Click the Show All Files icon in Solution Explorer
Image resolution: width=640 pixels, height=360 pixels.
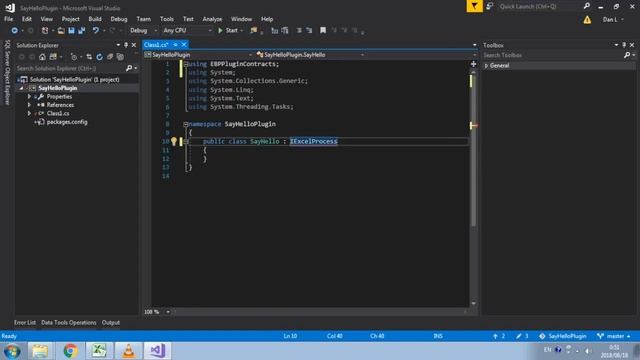click(x=120, y=57)
